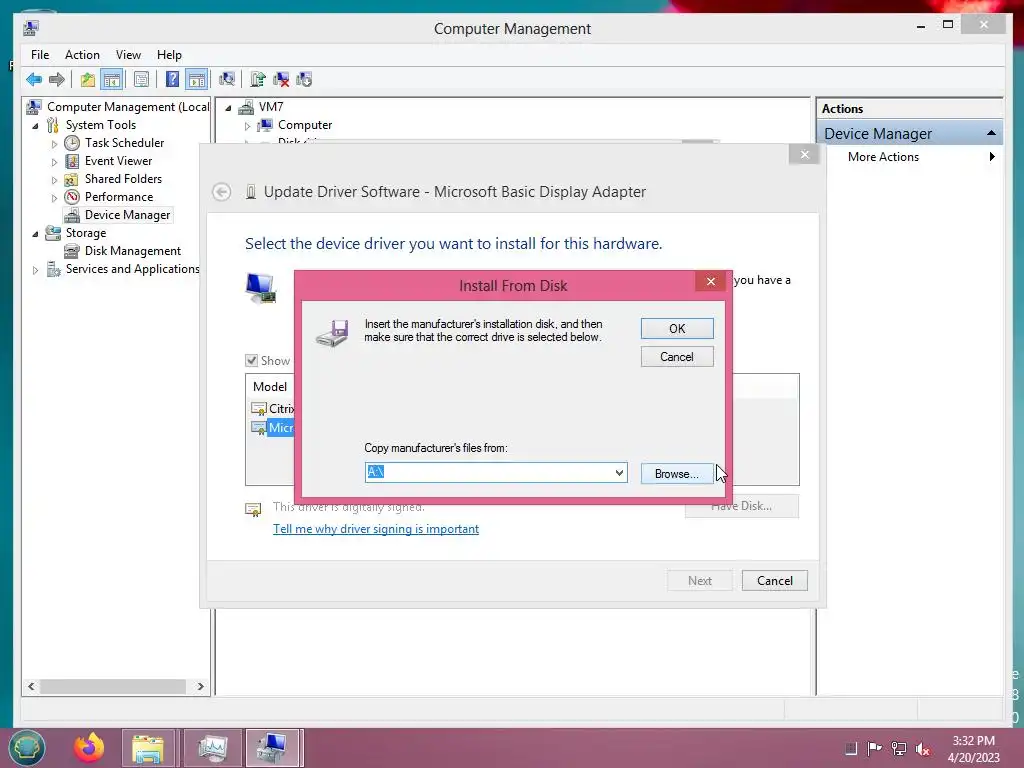Expand the Computer device category
This screenshot has width=1024, height=768.
[x=248, y=126]
